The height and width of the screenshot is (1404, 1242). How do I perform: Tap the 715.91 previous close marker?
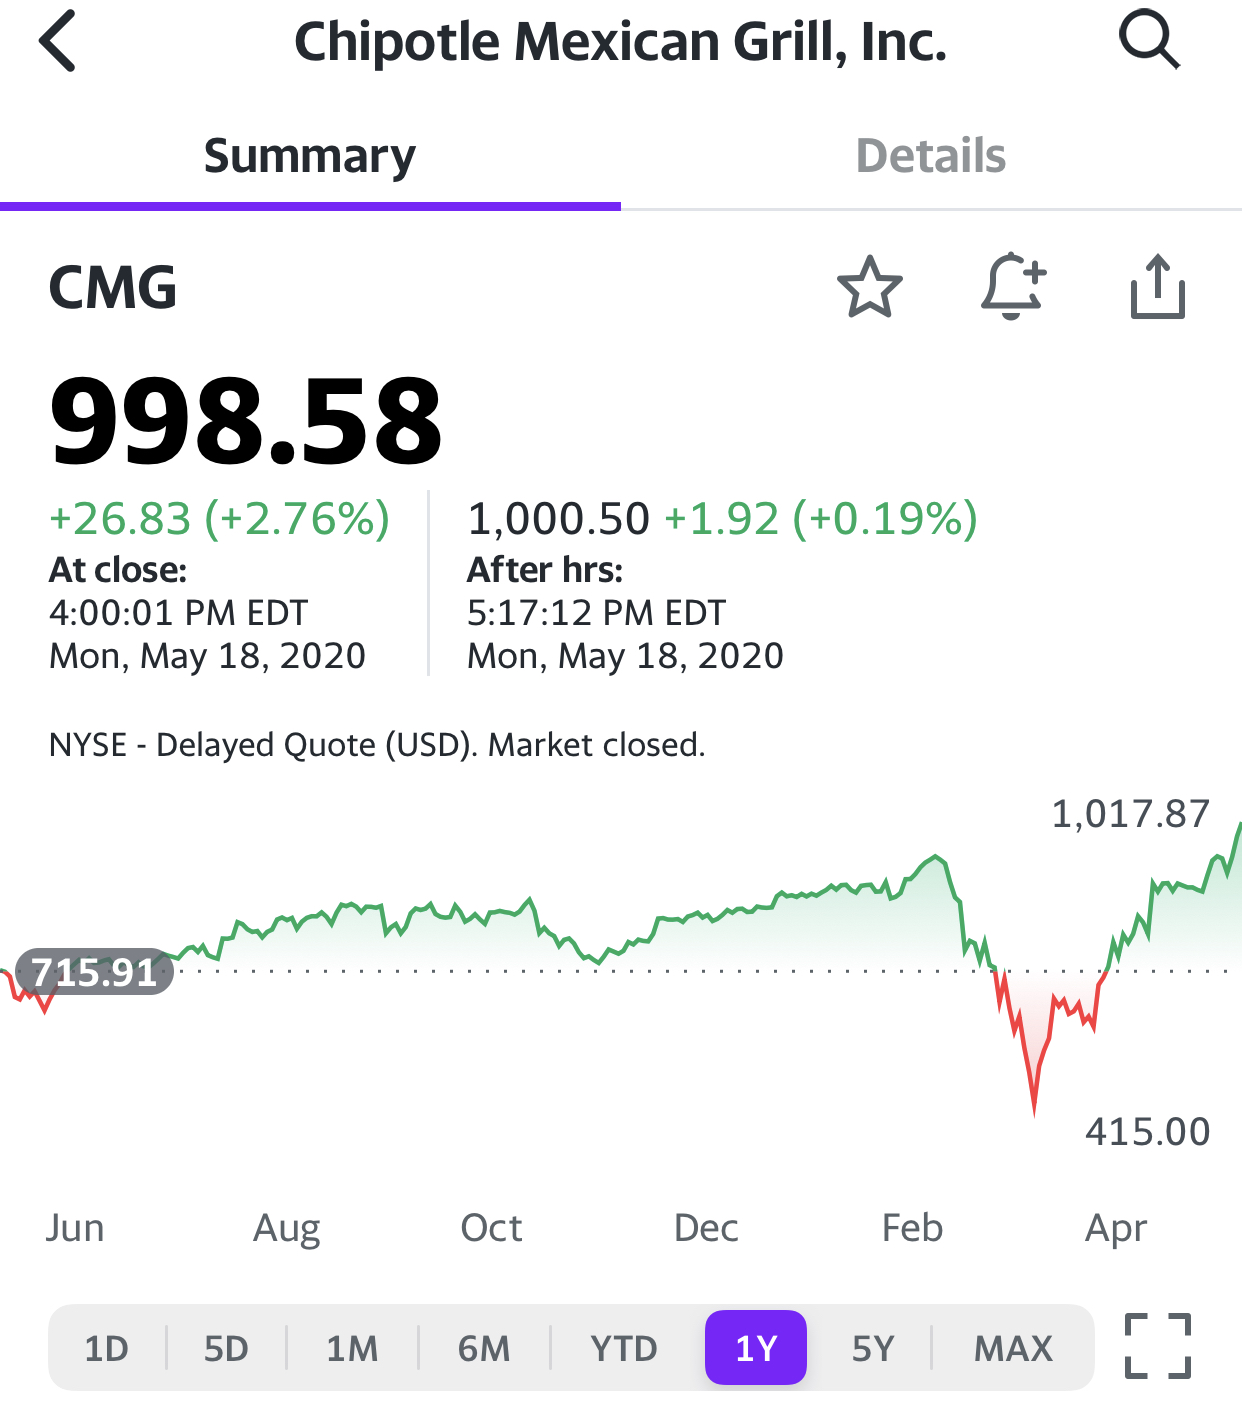(x=95, y=971)
